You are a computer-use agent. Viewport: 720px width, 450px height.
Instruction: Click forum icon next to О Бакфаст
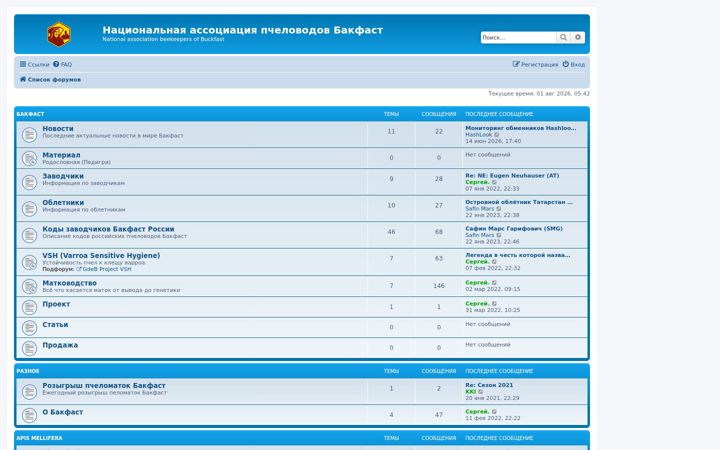click(x=29, y=415)
